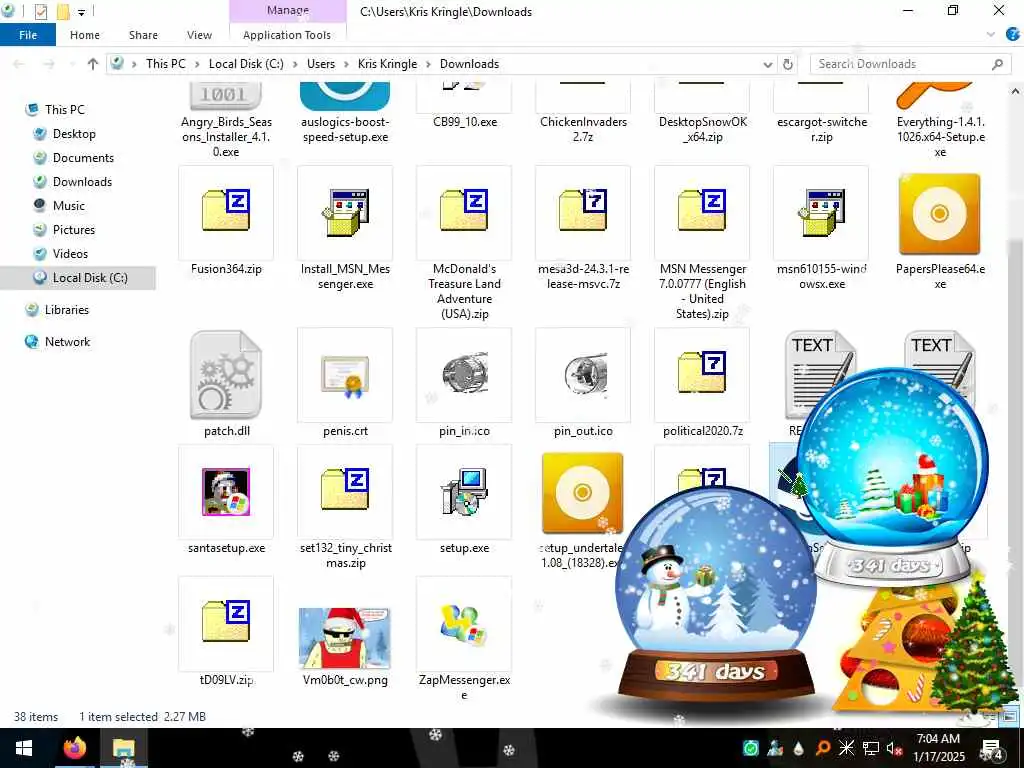Switch to the Share ribbon tab

143,35
